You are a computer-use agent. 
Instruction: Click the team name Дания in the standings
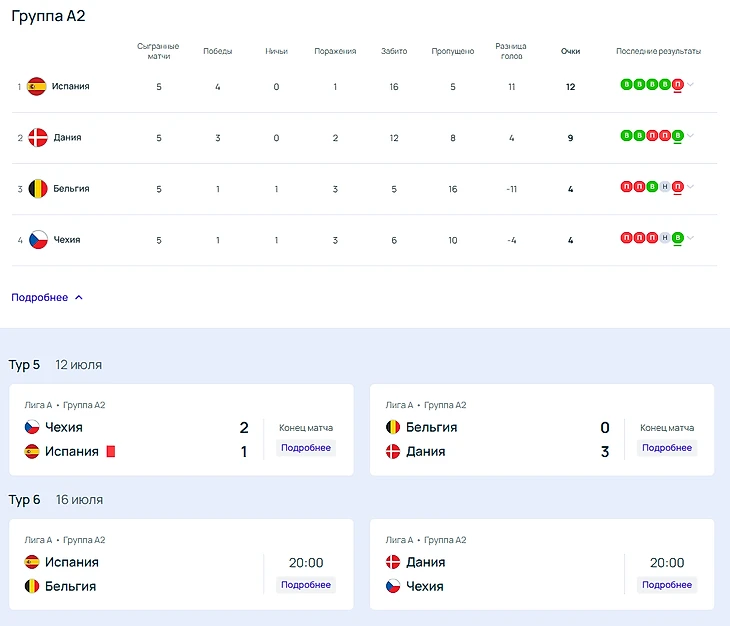point(67,137)
